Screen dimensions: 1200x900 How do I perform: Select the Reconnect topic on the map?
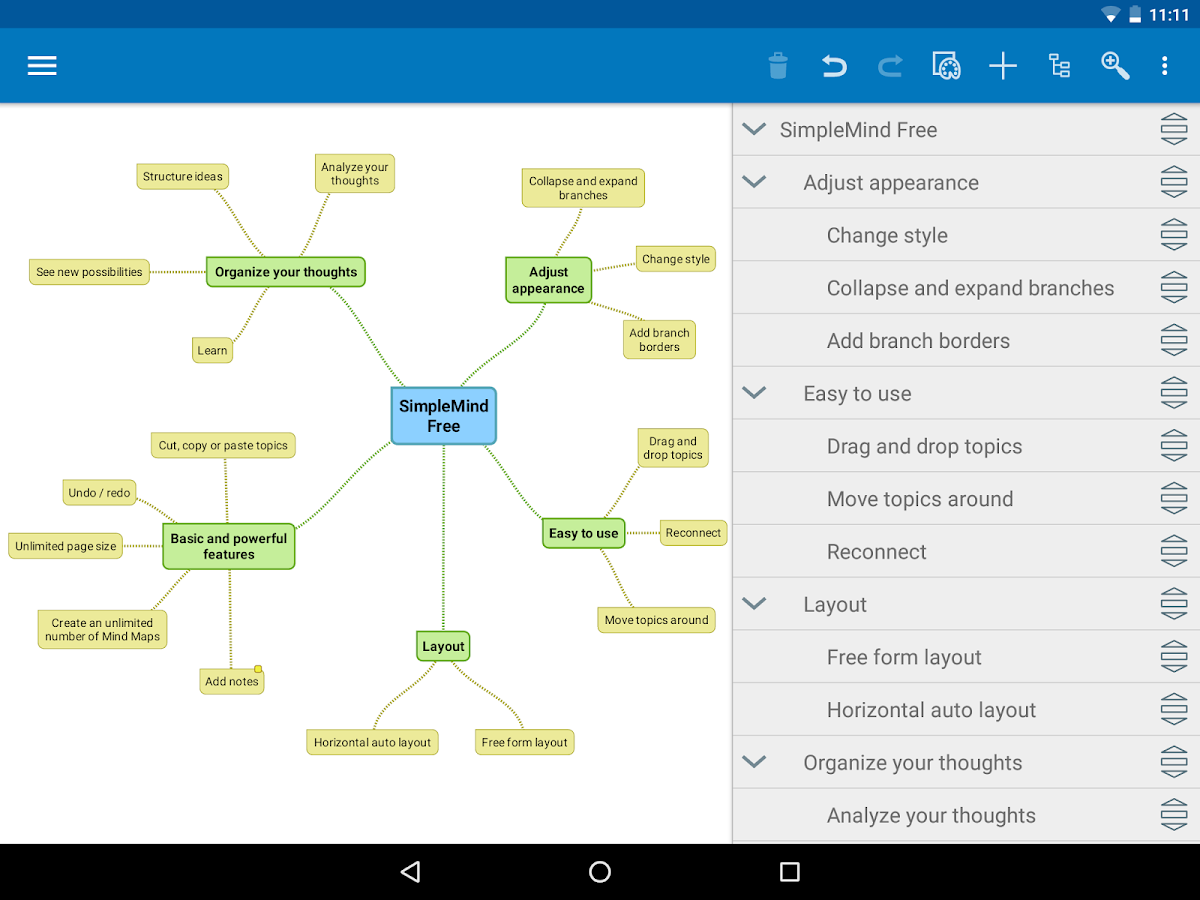(693, 533)
